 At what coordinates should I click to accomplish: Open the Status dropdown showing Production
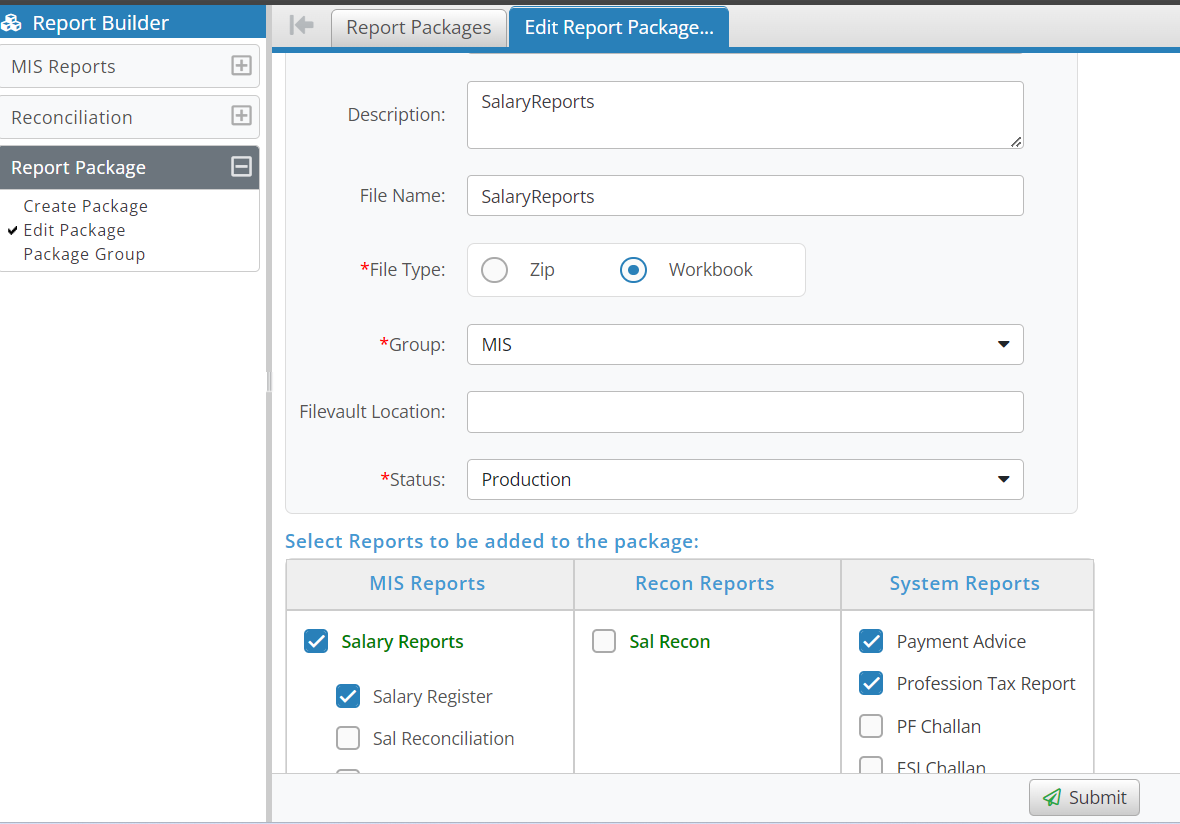744,480
